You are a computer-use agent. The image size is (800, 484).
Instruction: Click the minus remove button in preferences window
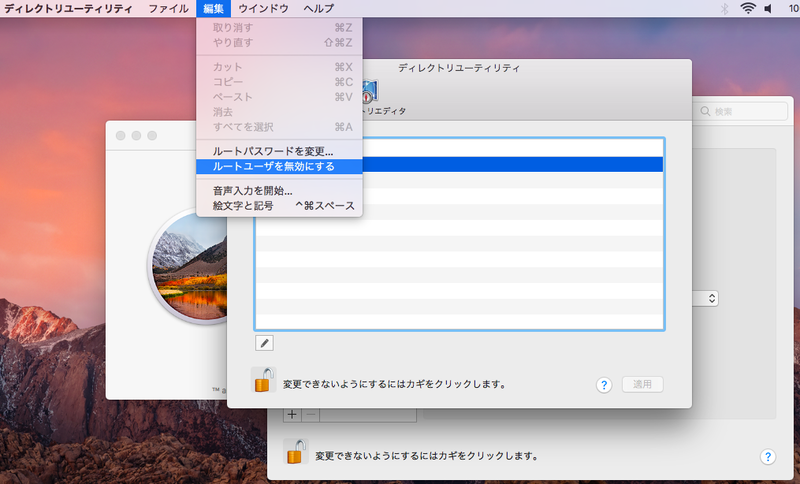310,414
